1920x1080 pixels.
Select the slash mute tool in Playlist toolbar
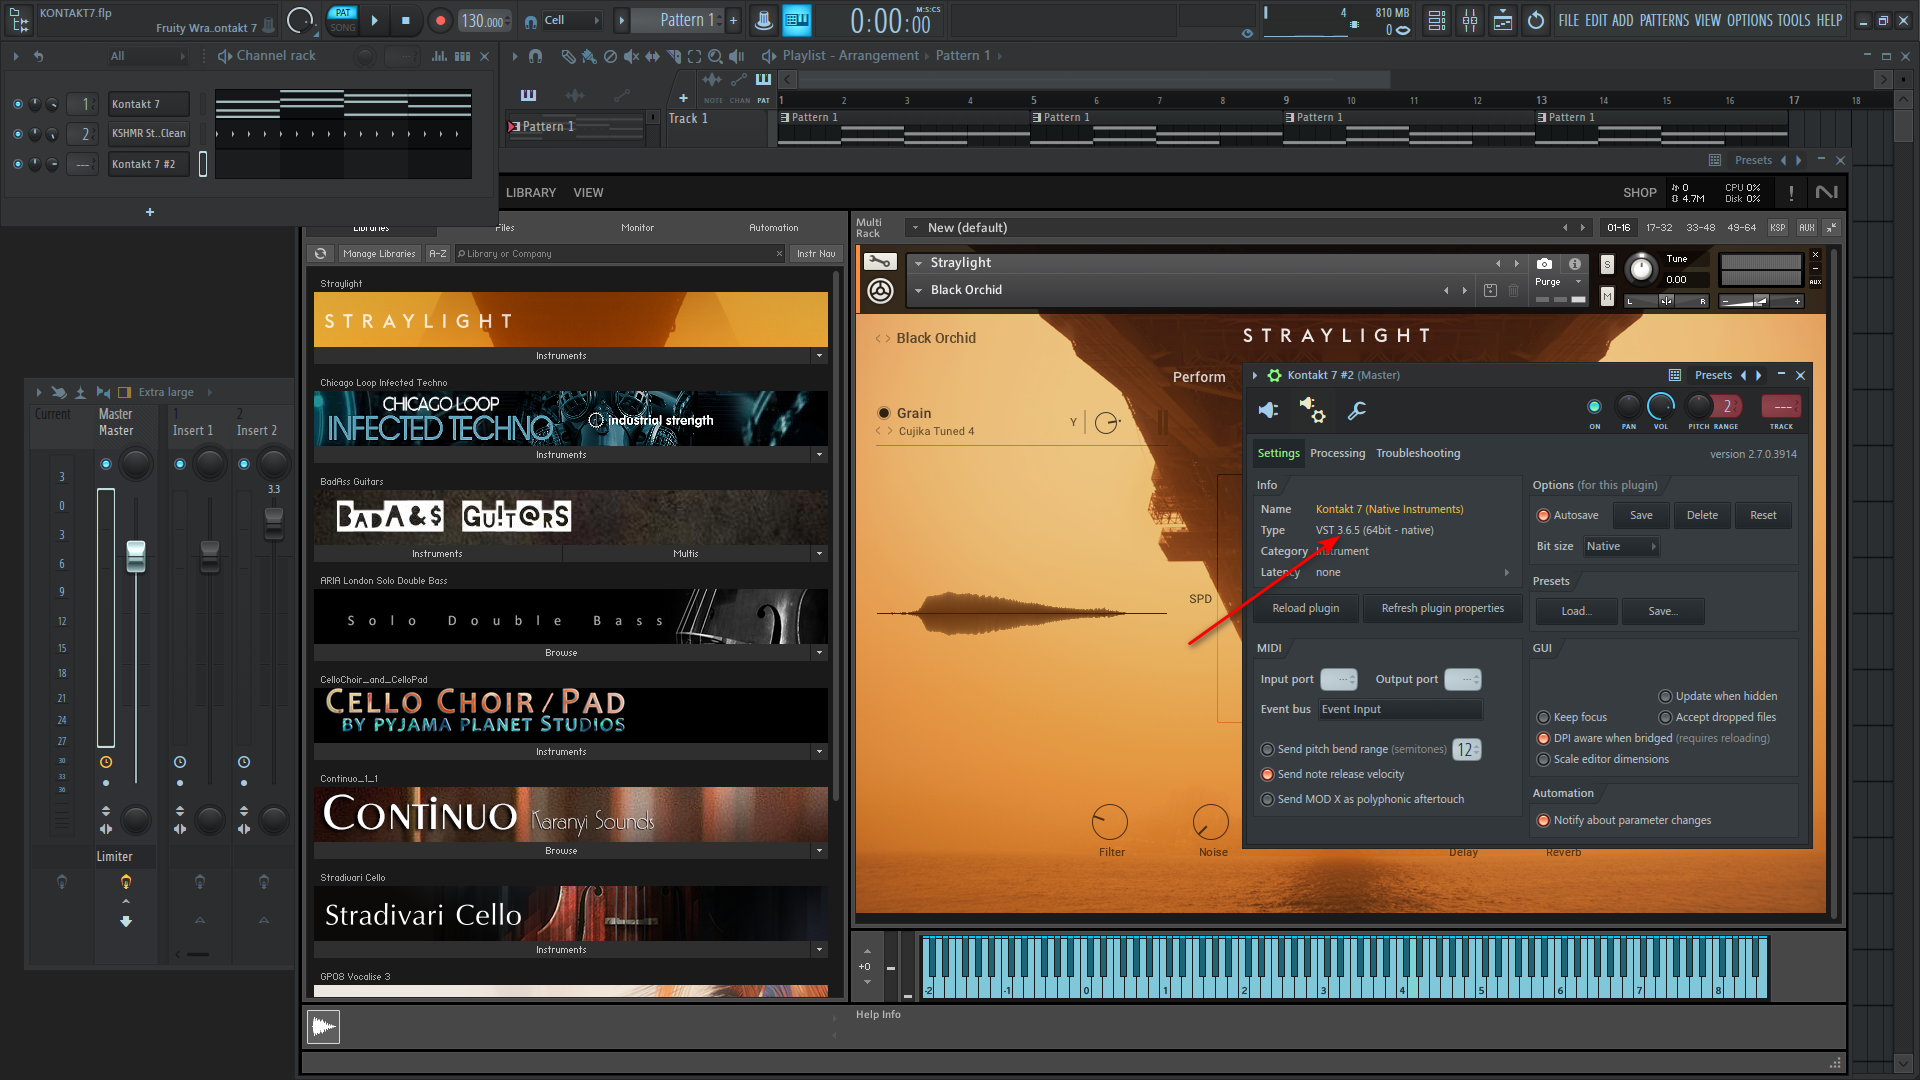[610, 56]
